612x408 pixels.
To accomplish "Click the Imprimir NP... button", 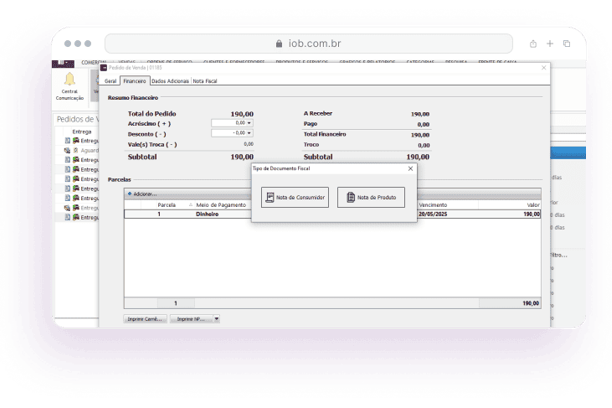I will tap(191, 319).
